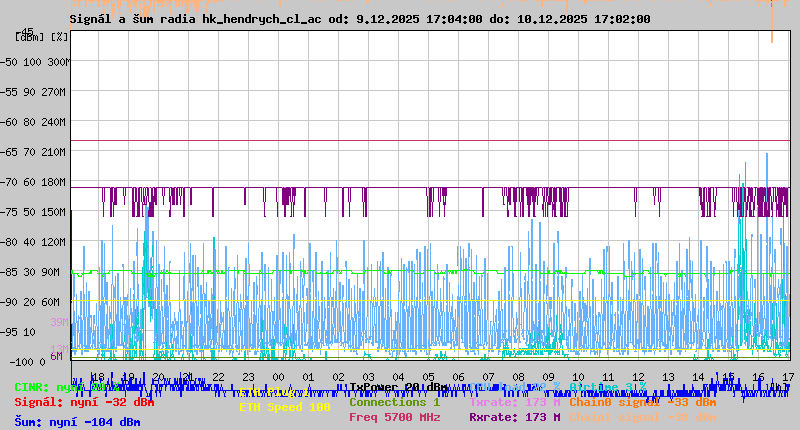The height and width of the screenshot is (430, 800).
Task: Select the red "Signál: nyní -32 dBm" legend entry
Action: click(x=84, y=402)
